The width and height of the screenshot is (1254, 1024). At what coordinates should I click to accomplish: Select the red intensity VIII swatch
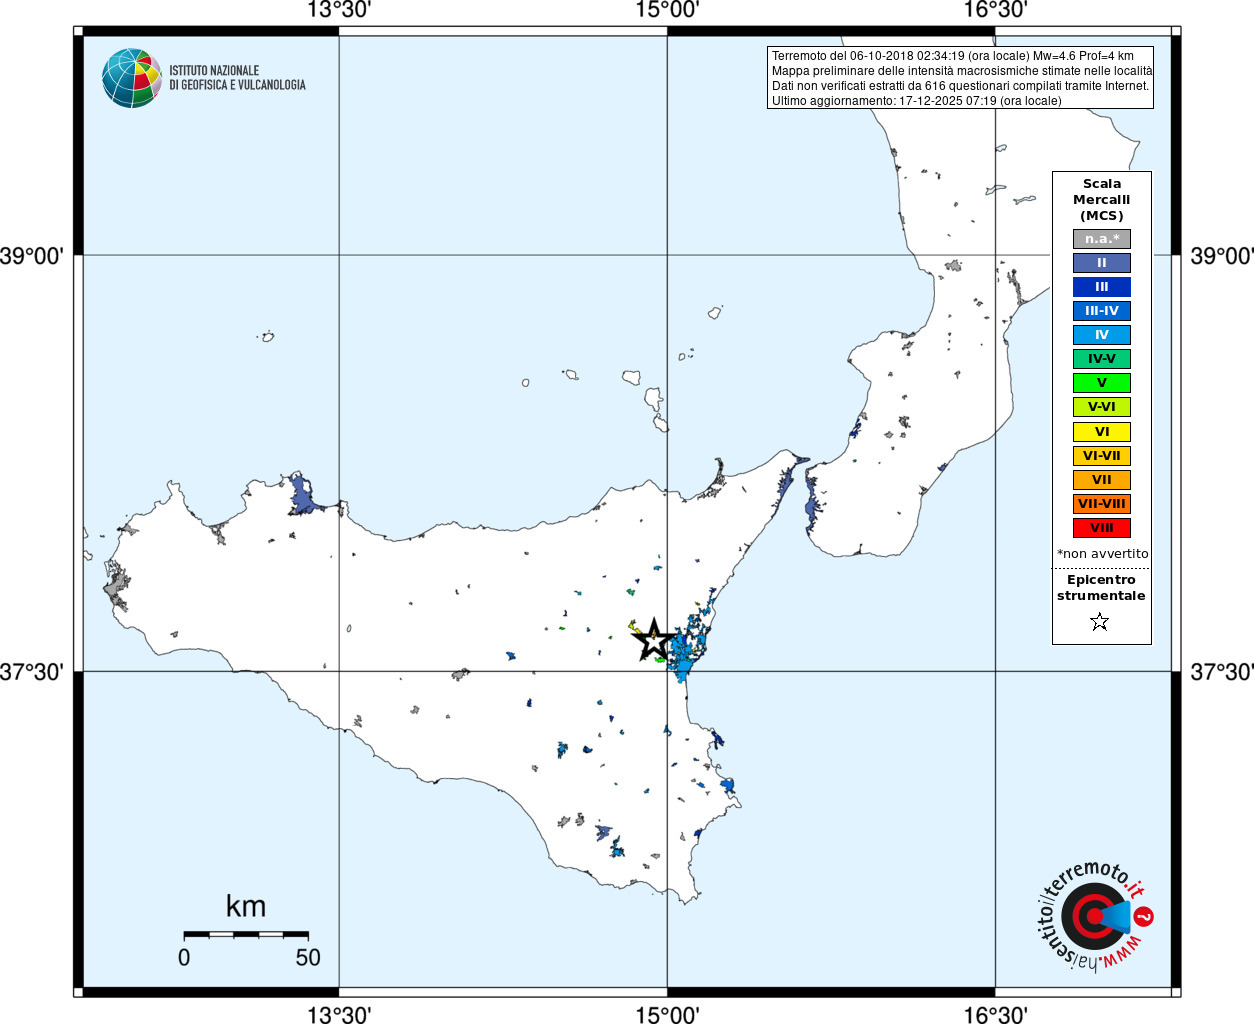(1102, 528)
